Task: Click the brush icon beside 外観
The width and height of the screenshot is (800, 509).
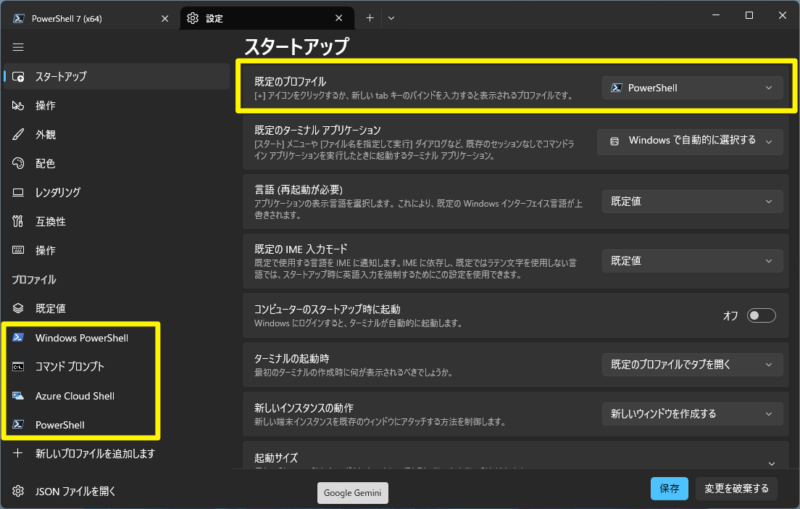Action: pyautogui.click(x=18, y=135)
